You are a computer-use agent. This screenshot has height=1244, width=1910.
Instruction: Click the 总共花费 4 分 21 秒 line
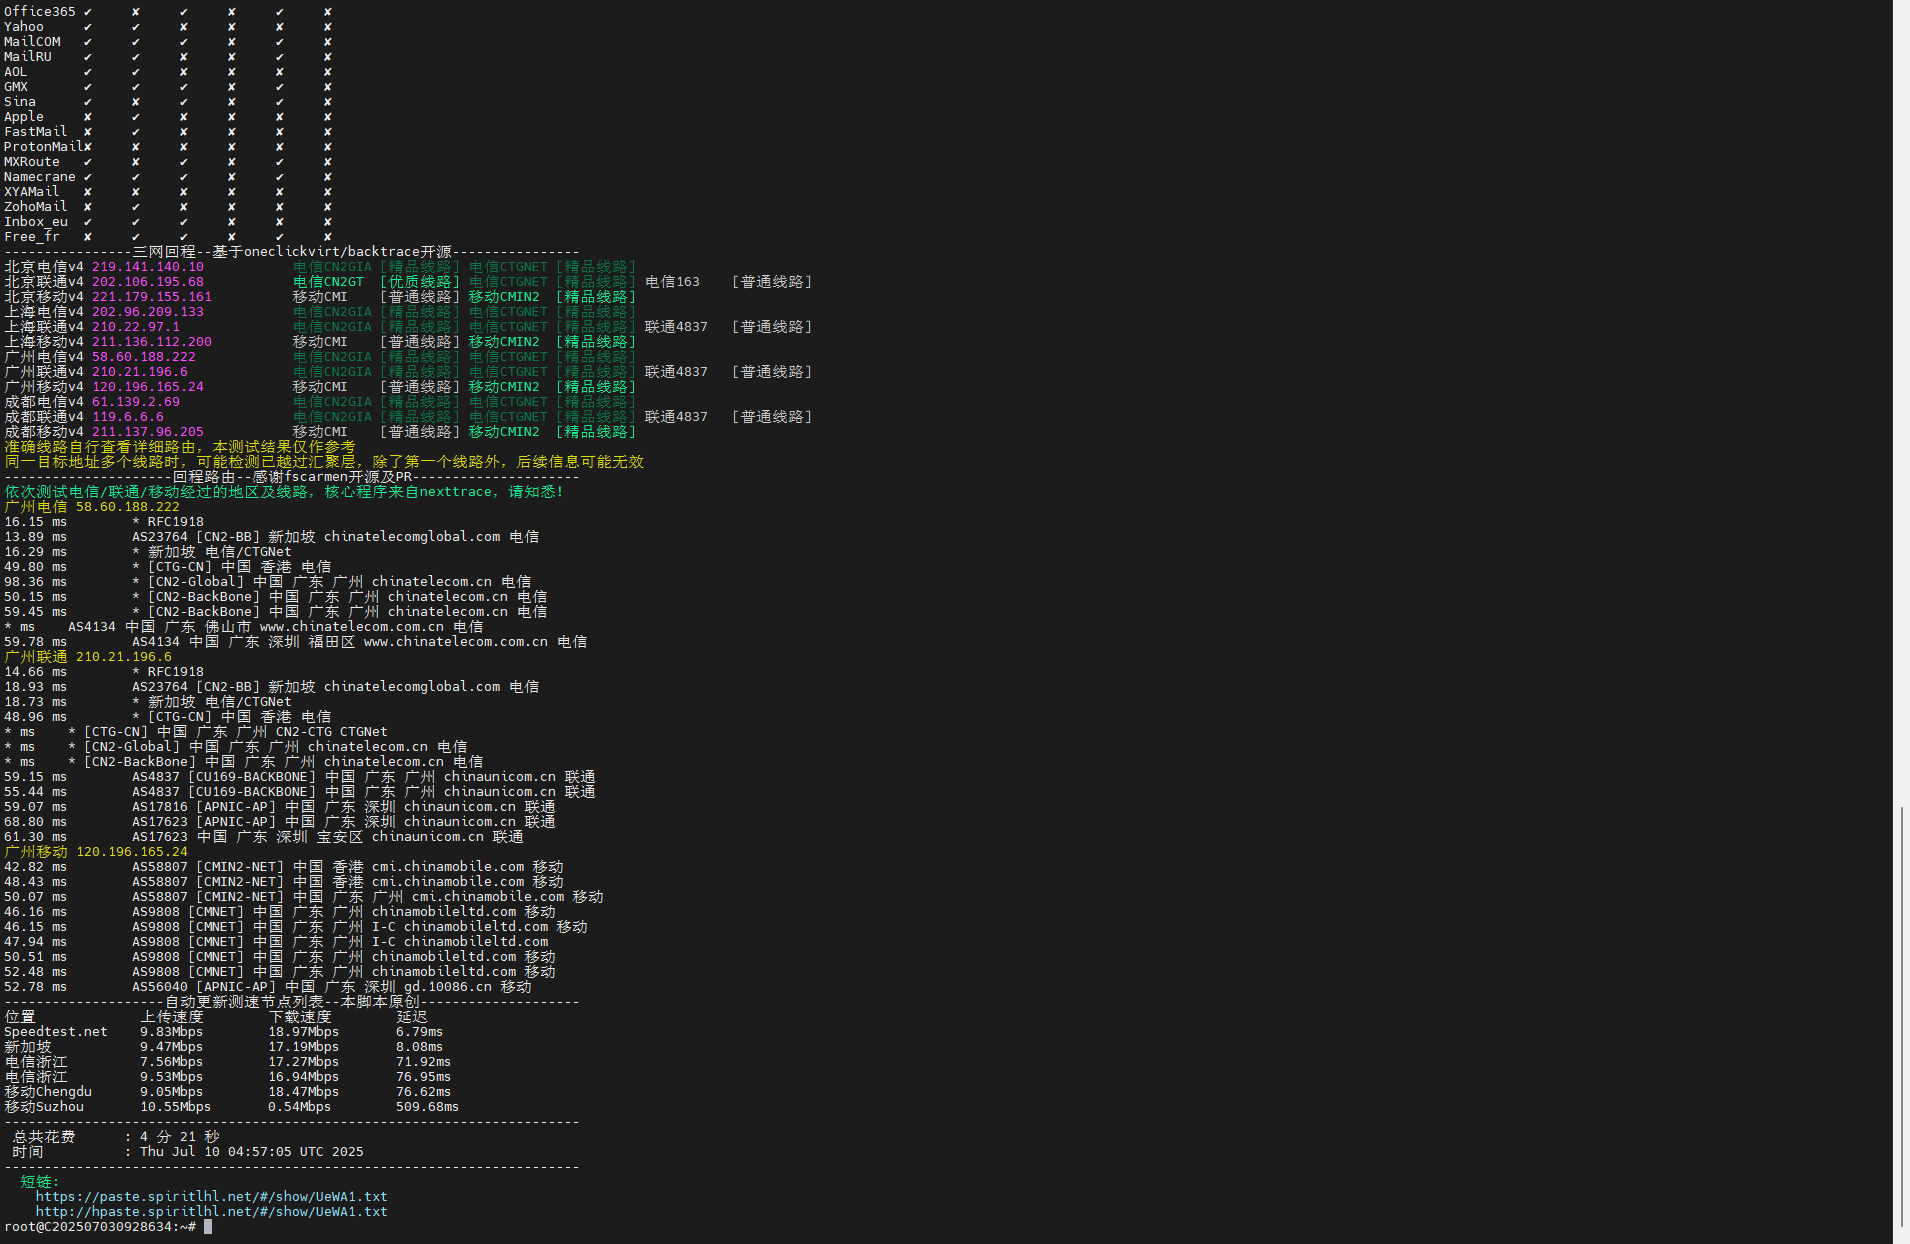(116, 1136)
